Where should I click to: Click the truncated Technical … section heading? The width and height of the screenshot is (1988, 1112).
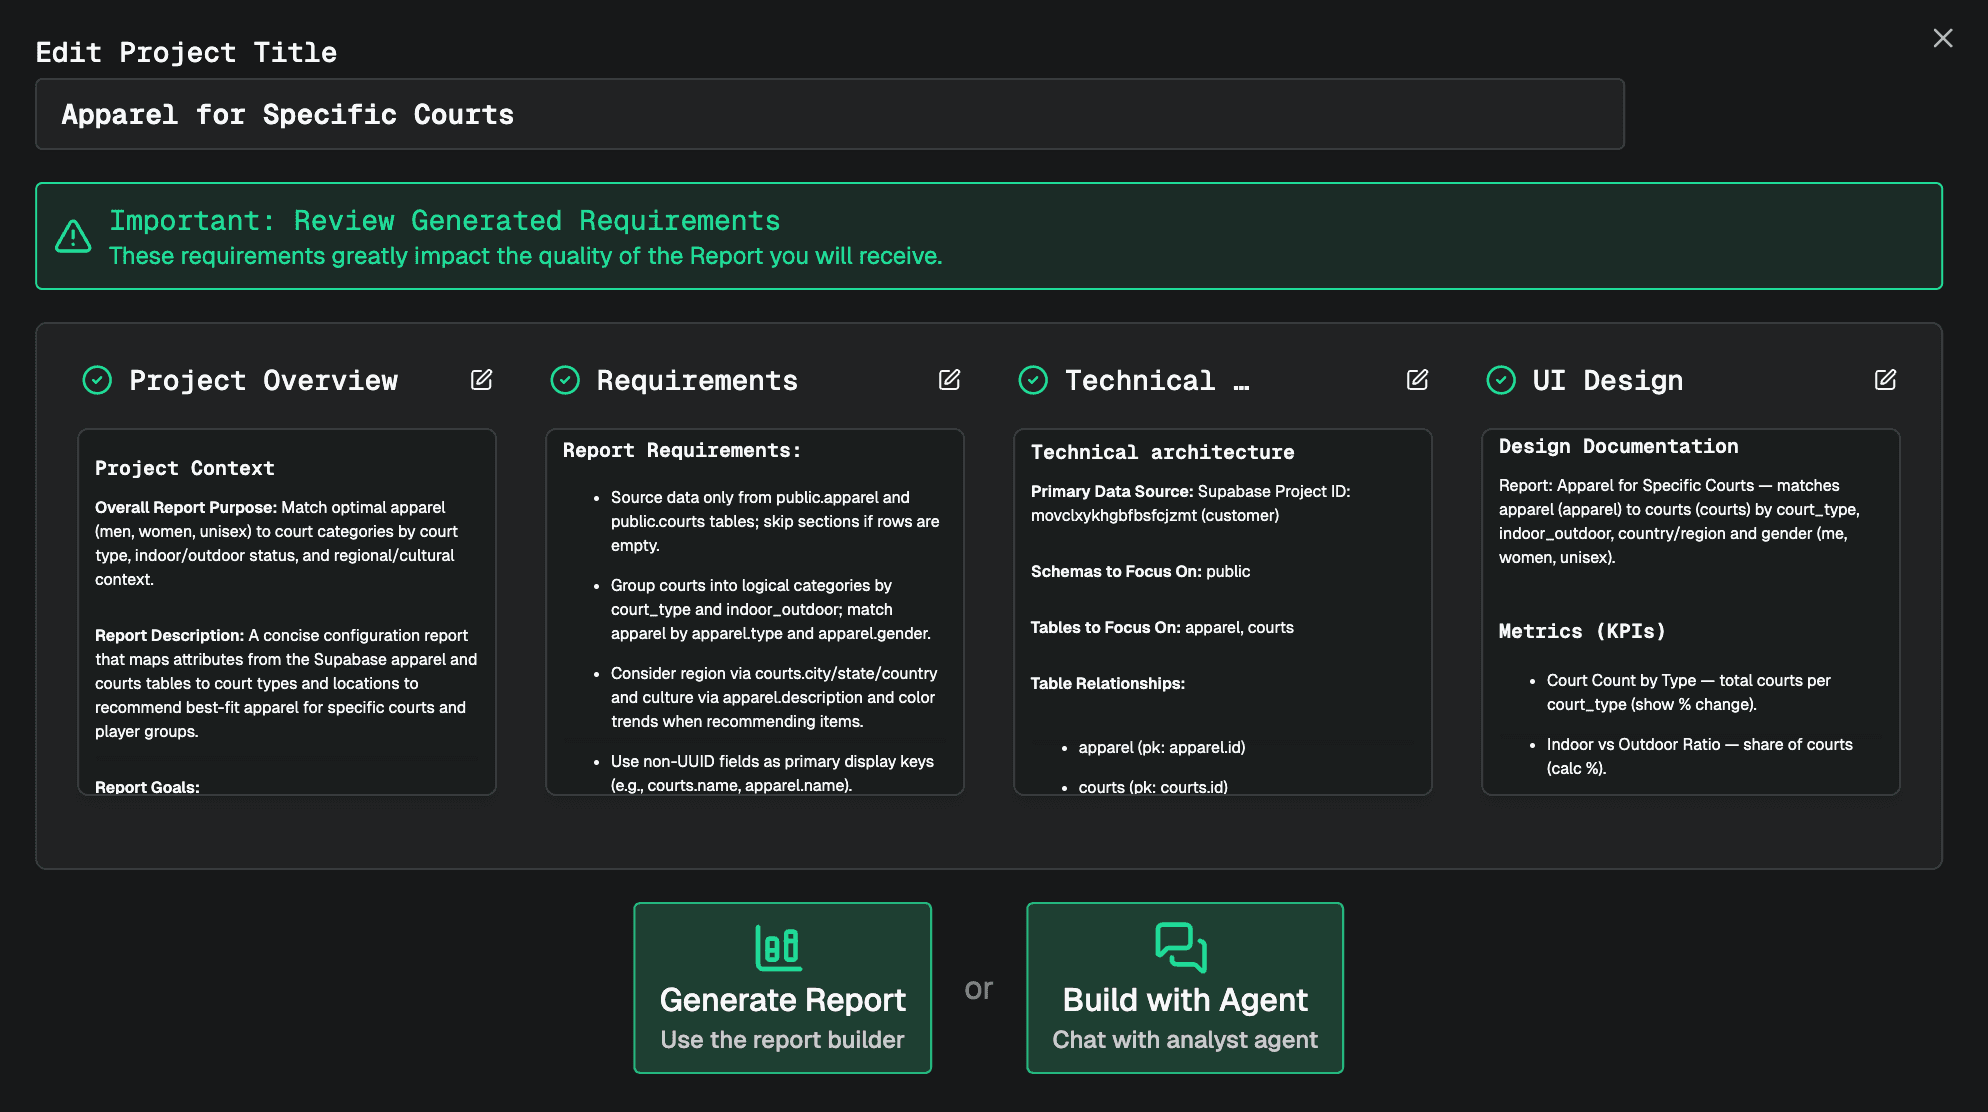(1156, 381)
